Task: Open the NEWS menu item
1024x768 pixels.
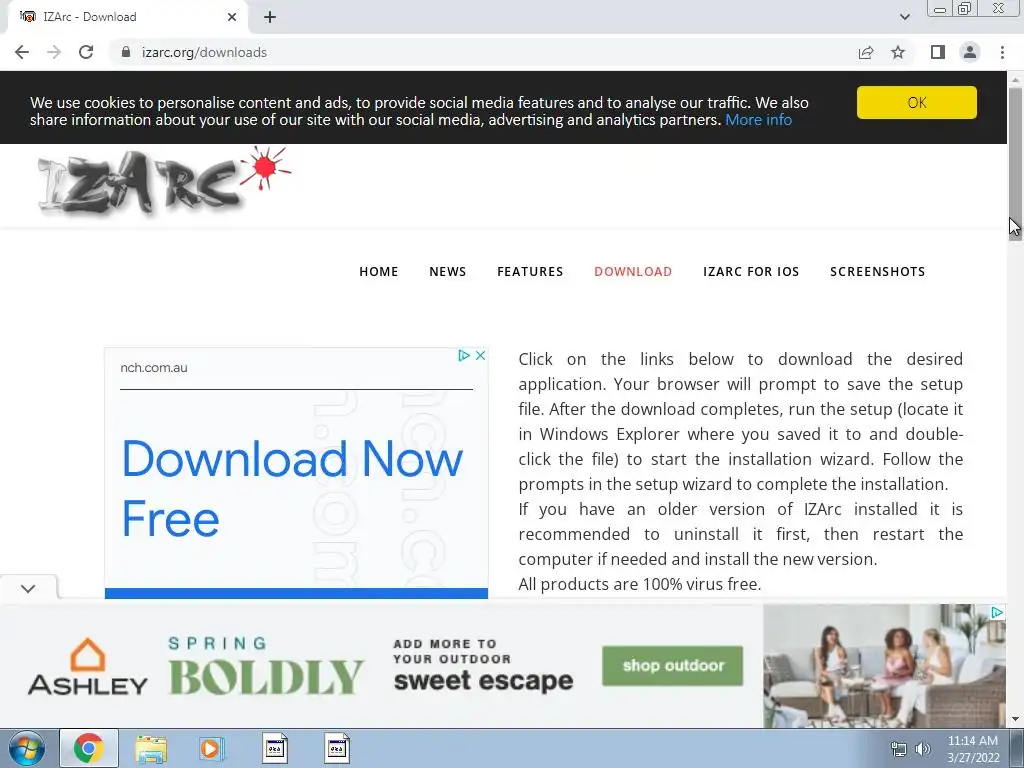Action: (x=447, y=272)
